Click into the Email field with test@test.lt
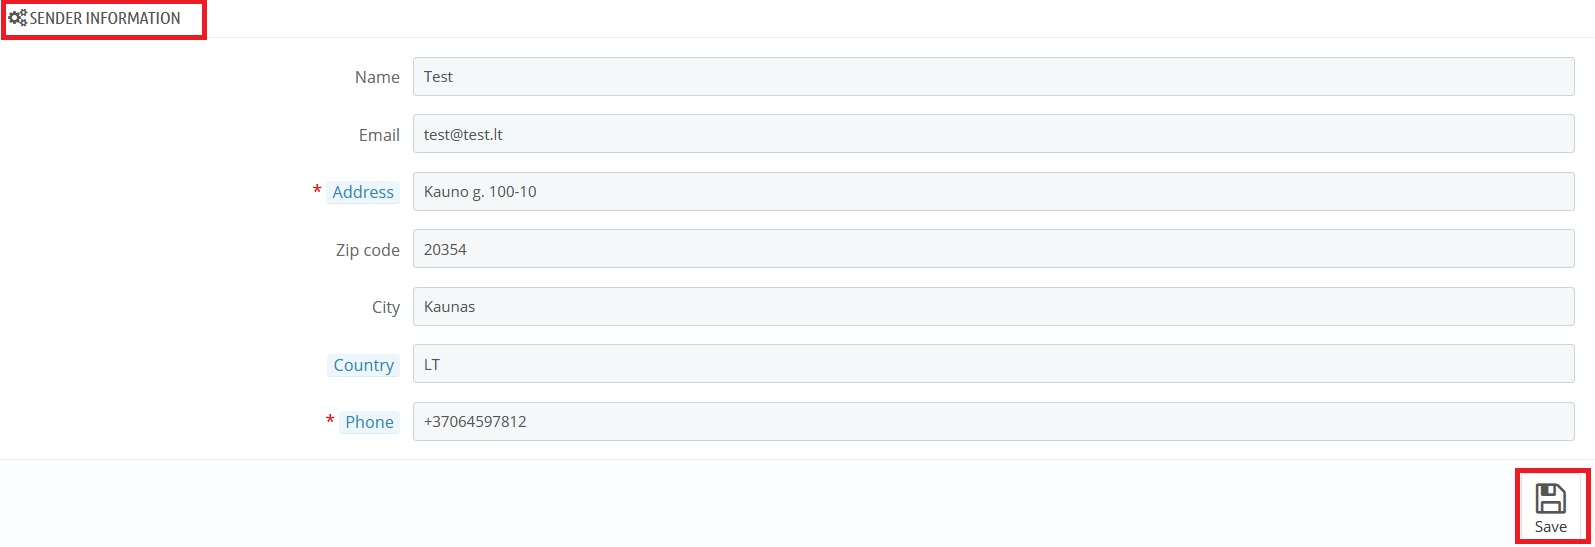Image resolution: width=1595 pixels, height=547 pixels. coord(993,134)
